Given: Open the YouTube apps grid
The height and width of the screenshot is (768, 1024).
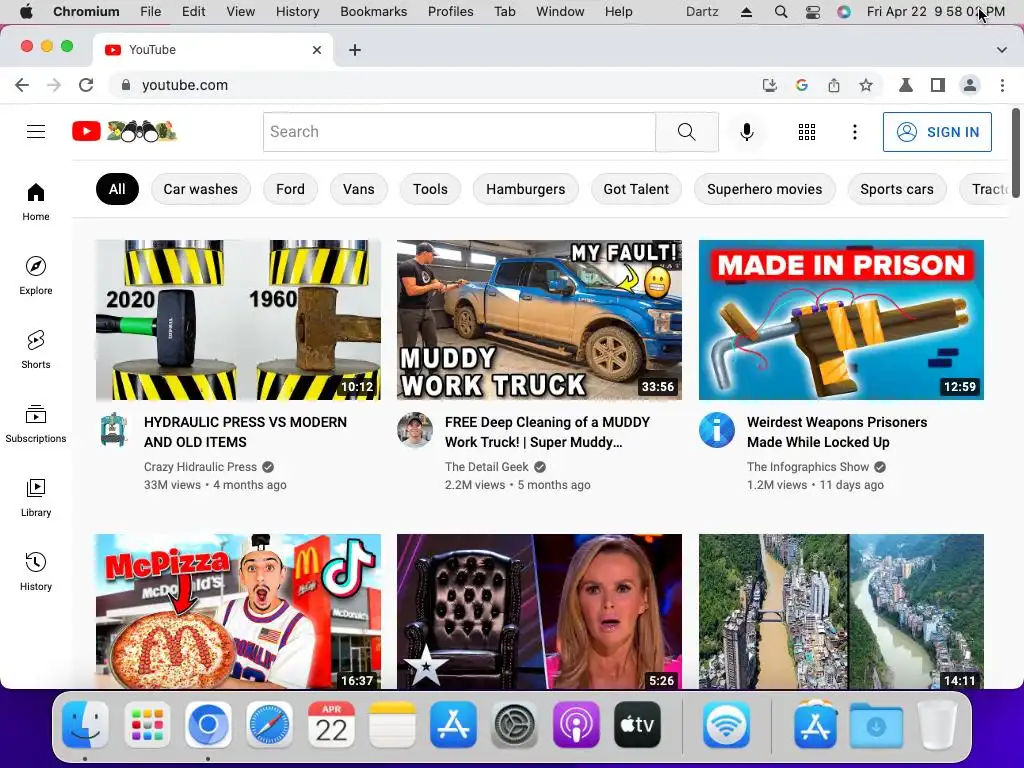Looking at the screenshot, I should coord(807,132).
